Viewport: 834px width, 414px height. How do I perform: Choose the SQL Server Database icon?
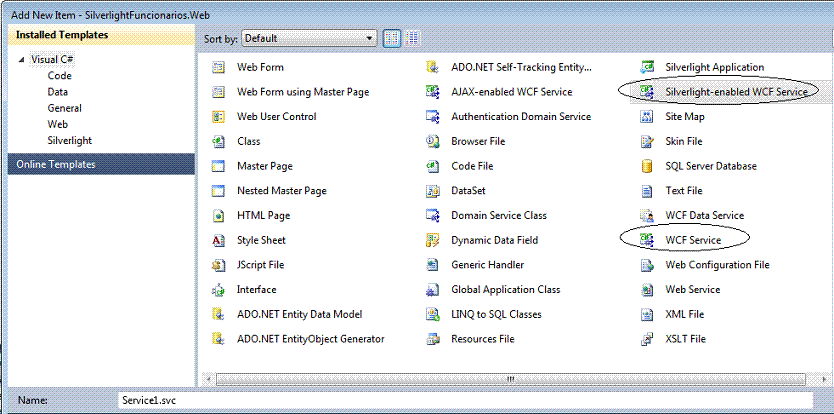pyautogui.click(x=647, y=166)
